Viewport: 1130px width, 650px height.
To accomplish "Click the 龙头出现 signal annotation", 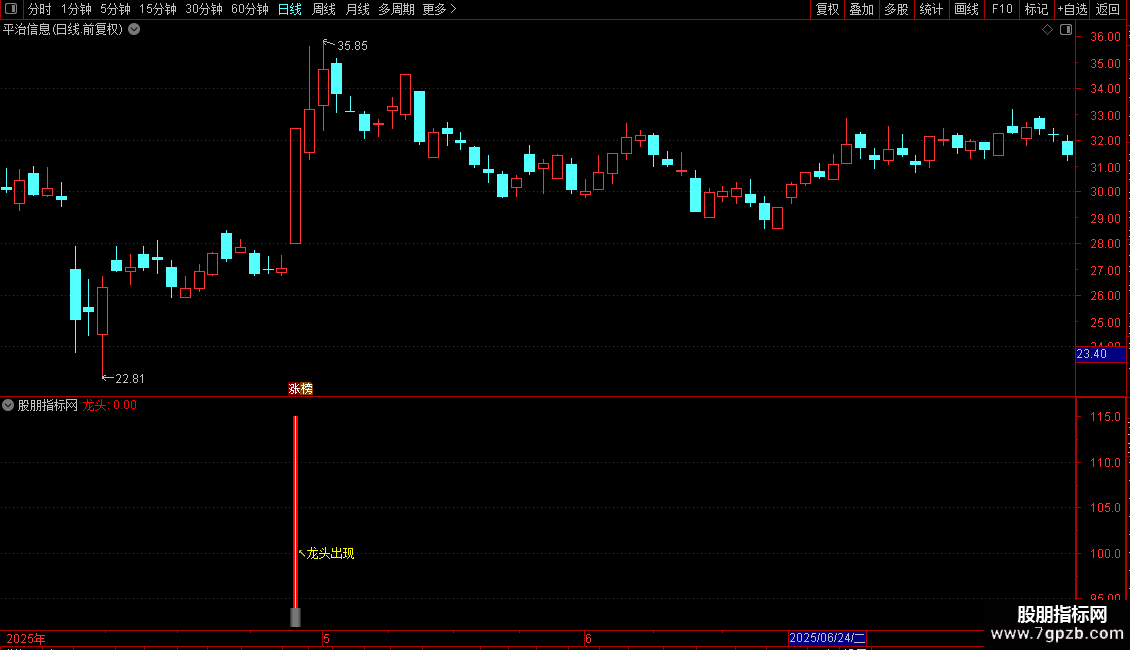I will (330, 553).
